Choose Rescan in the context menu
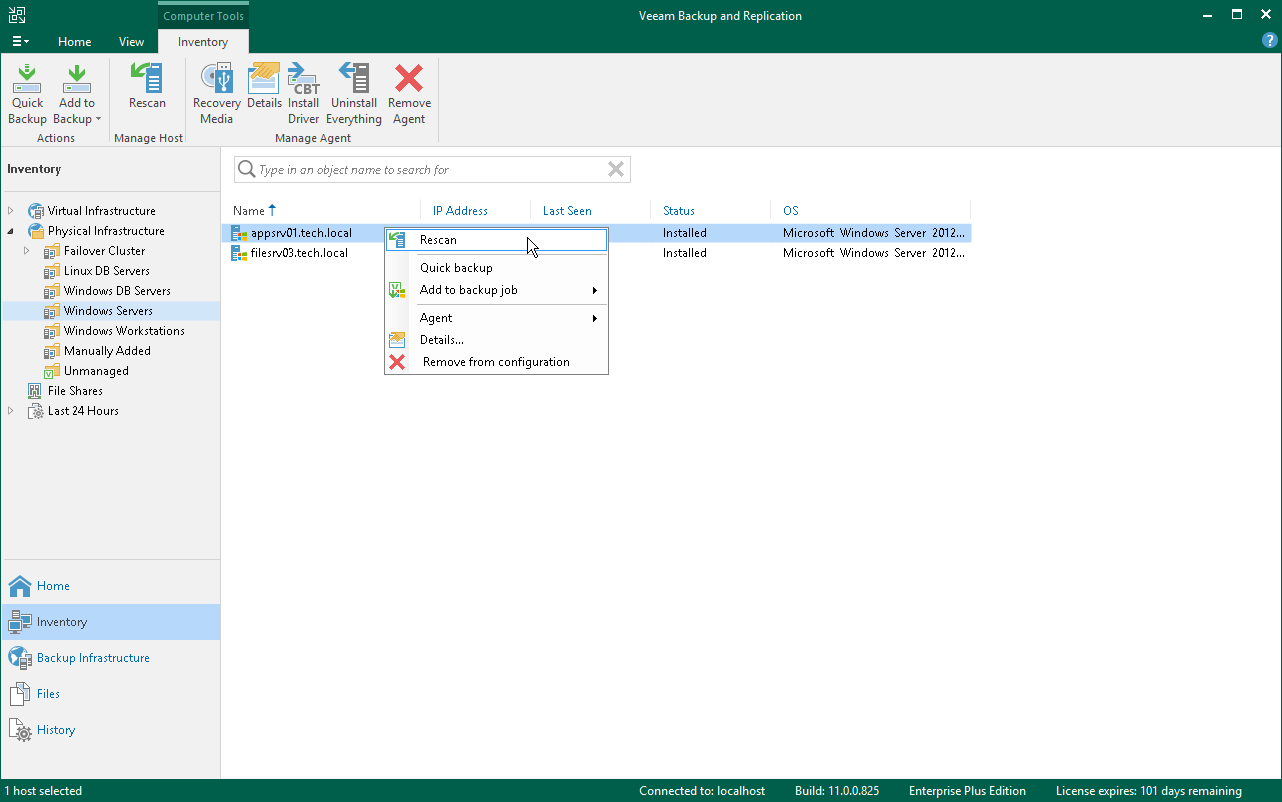Screen dimensions: 1282x802 tap(496, 240)
